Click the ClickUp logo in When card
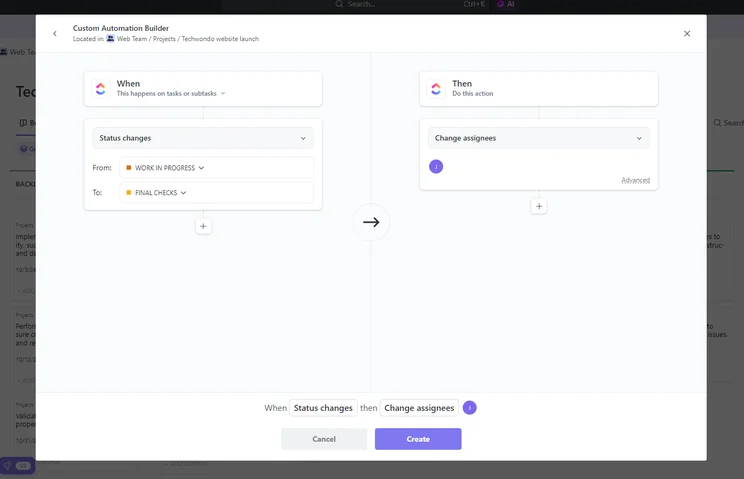This screenshot has width=744, height=479. pos(101,89)
